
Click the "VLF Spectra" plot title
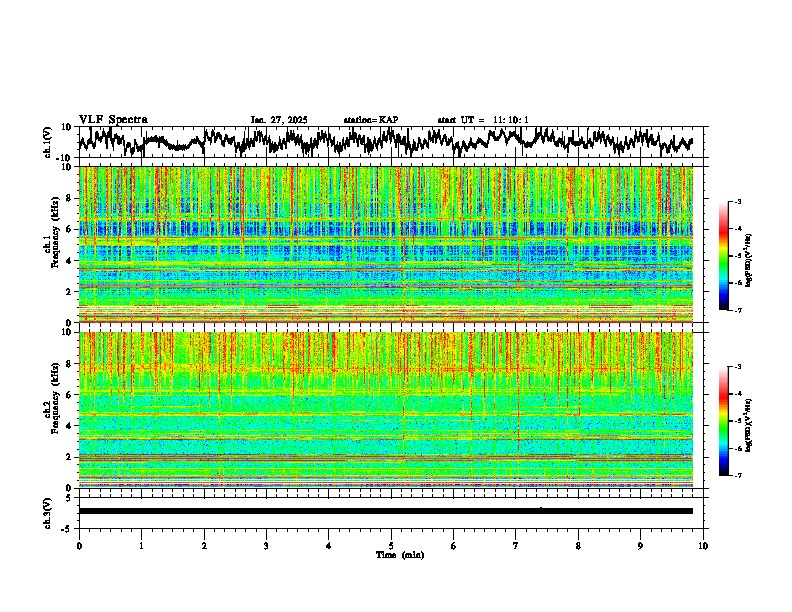[113, 120]
